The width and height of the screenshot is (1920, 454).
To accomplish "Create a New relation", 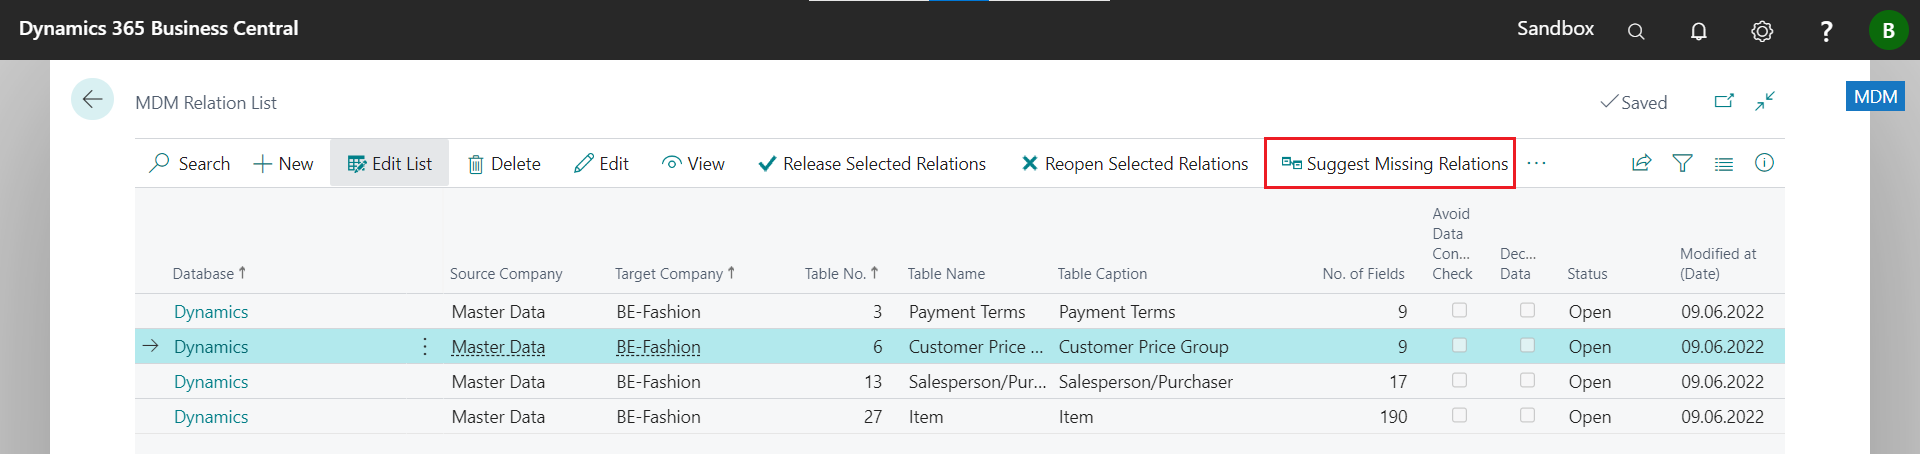I will click(x=284, y=163).
